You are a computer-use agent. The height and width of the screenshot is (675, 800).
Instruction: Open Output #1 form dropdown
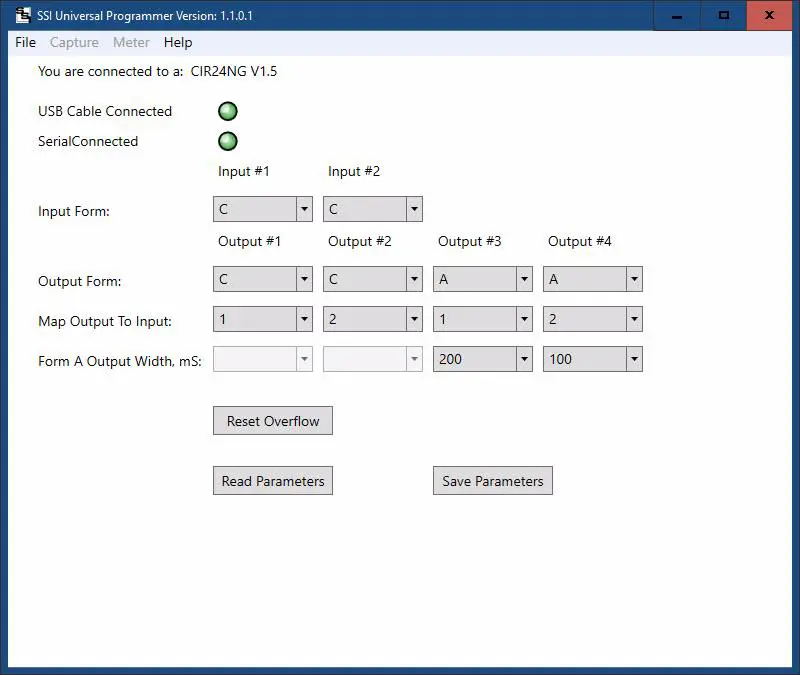[263, 279]
